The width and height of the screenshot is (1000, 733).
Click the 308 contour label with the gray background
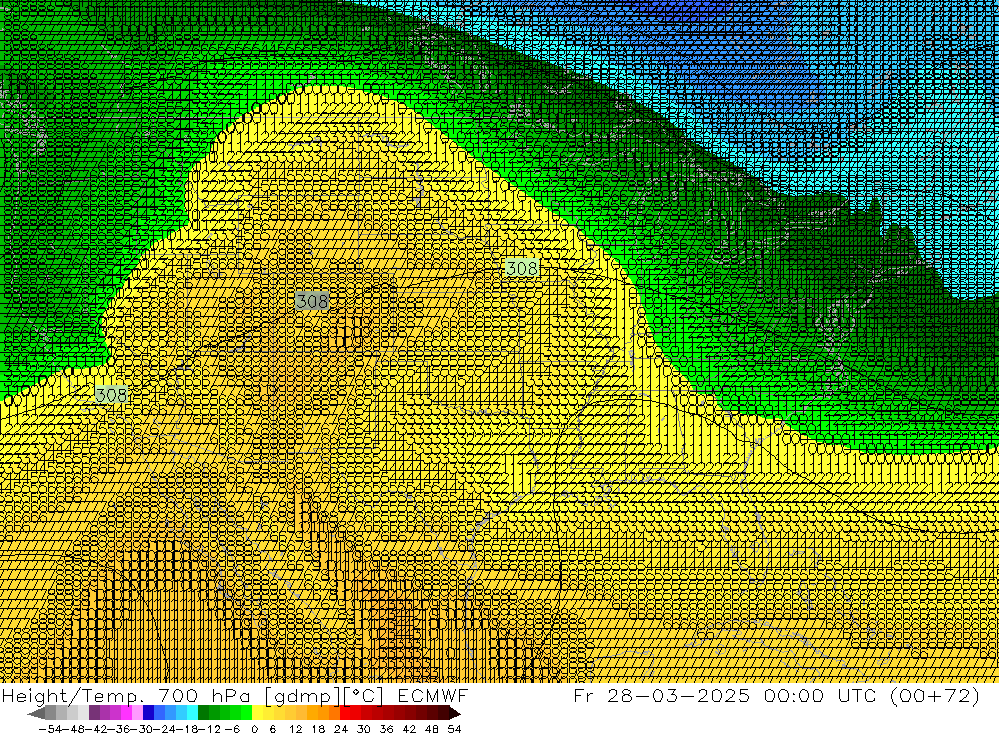(312, 300)
